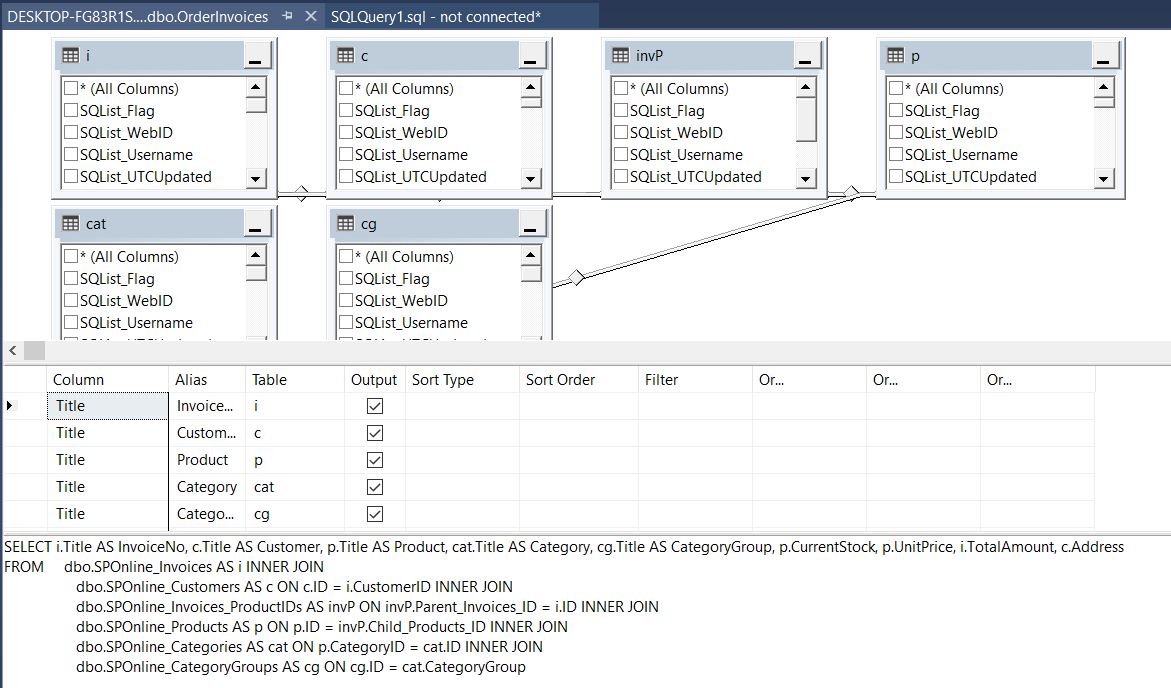Click the join diamond on cg diagonal line

coord(575,277)
